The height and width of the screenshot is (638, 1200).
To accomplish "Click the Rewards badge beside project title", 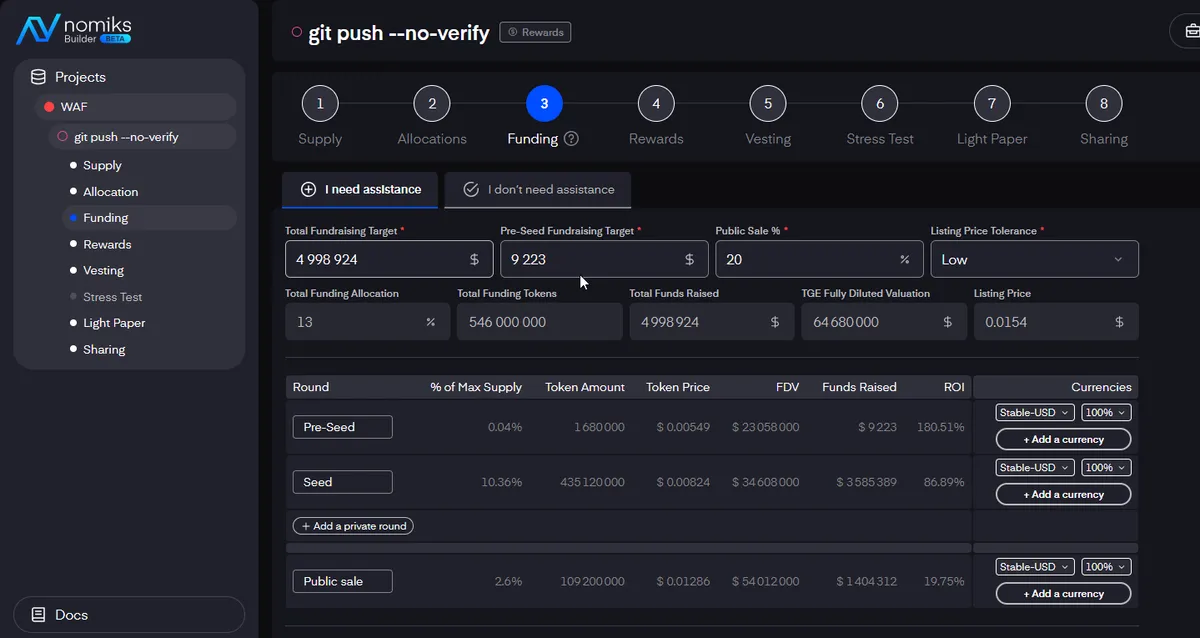I will tap(535, 32).
